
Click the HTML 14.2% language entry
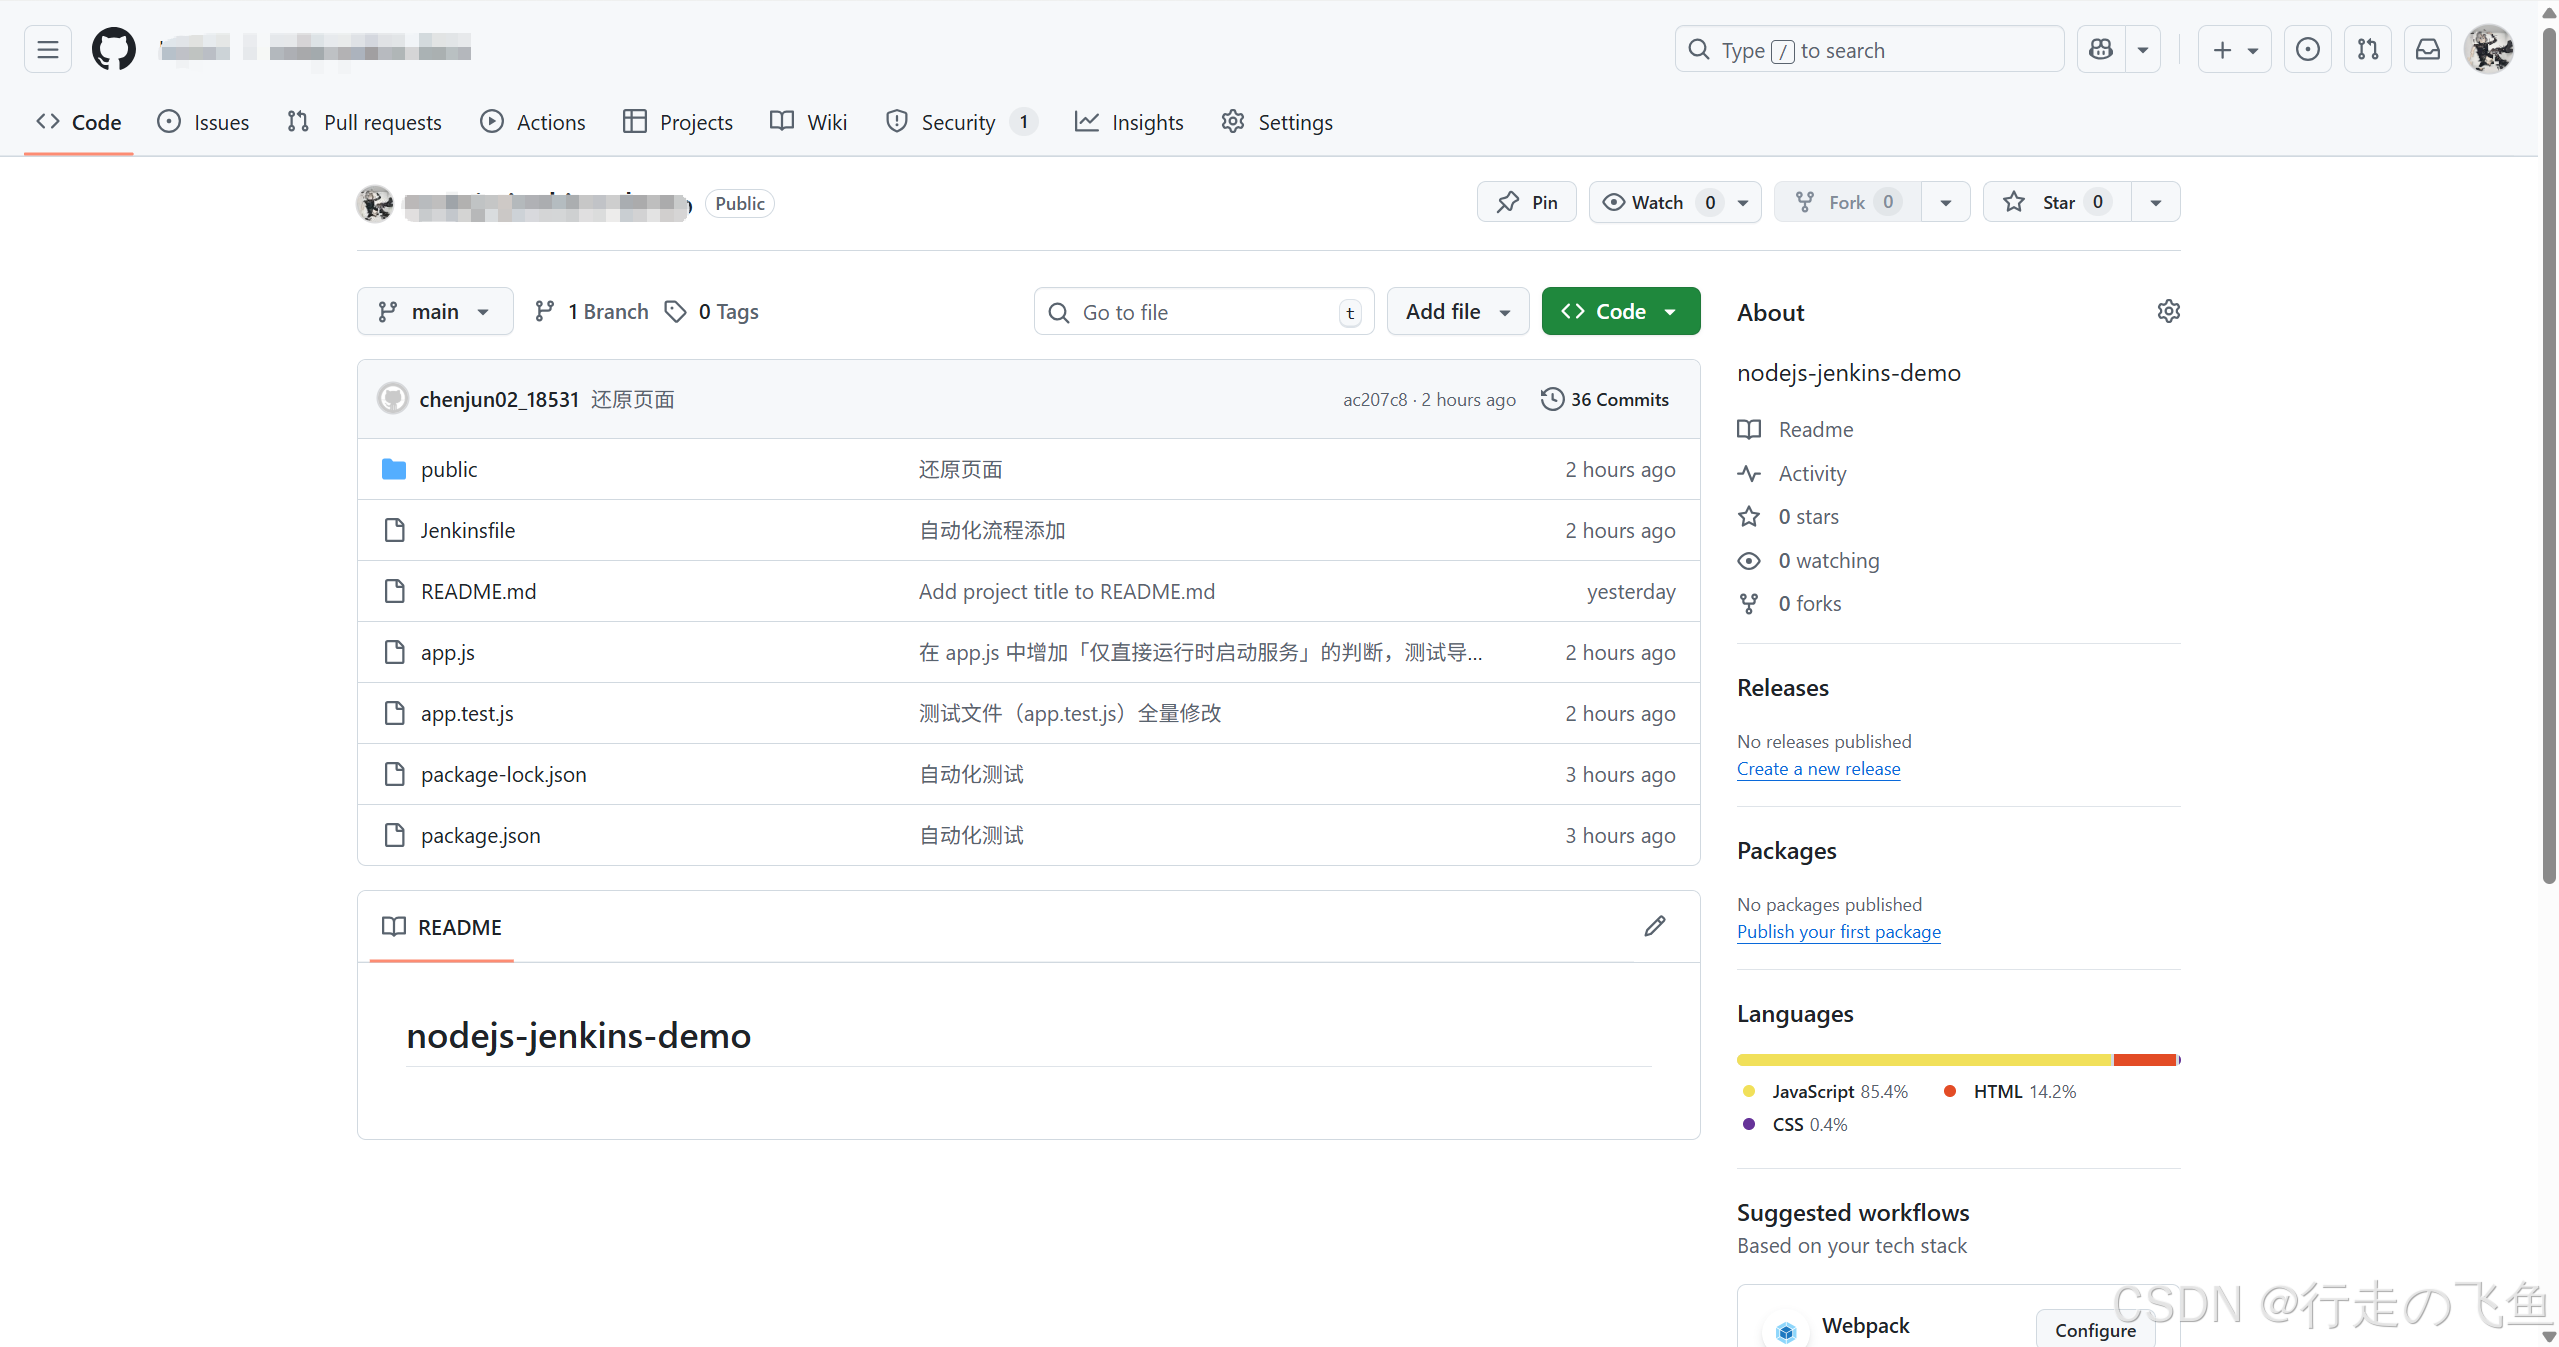[x=2009, y=1091]
